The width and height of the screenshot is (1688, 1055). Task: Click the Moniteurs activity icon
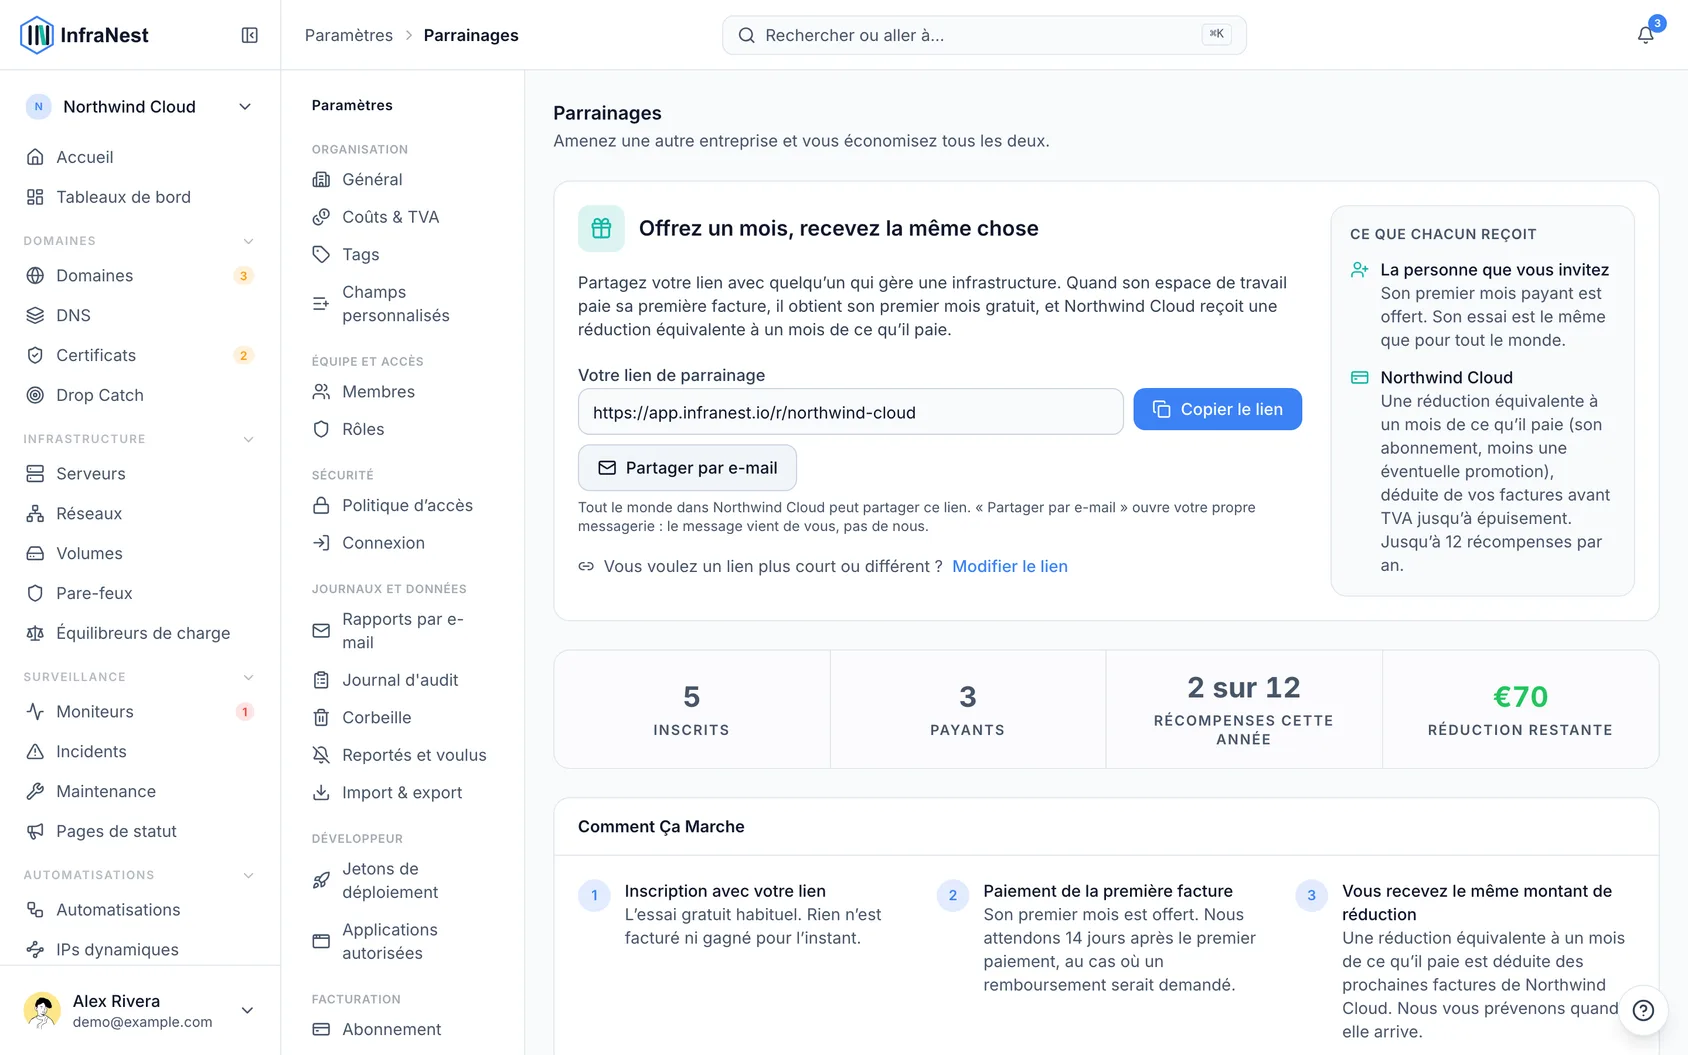[x=35, y=711]
